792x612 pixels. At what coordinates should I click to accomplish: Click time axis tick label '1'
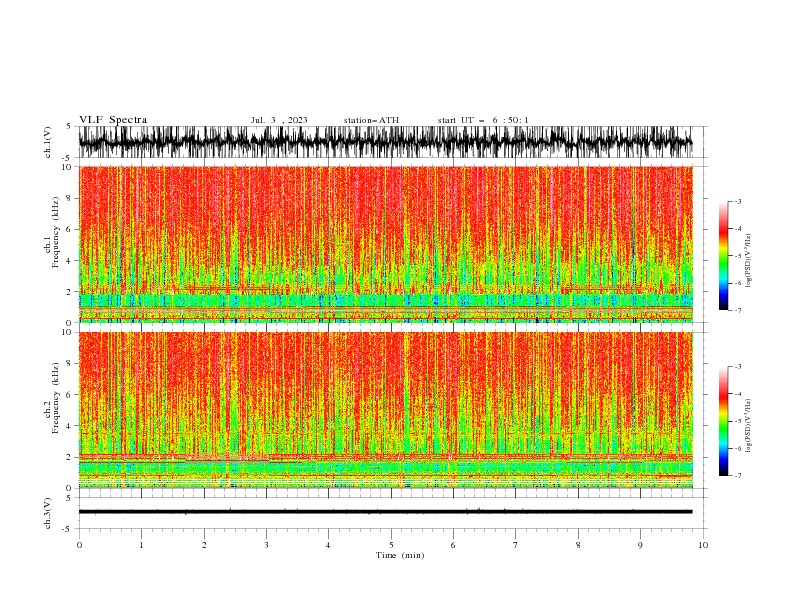[141, 545]
